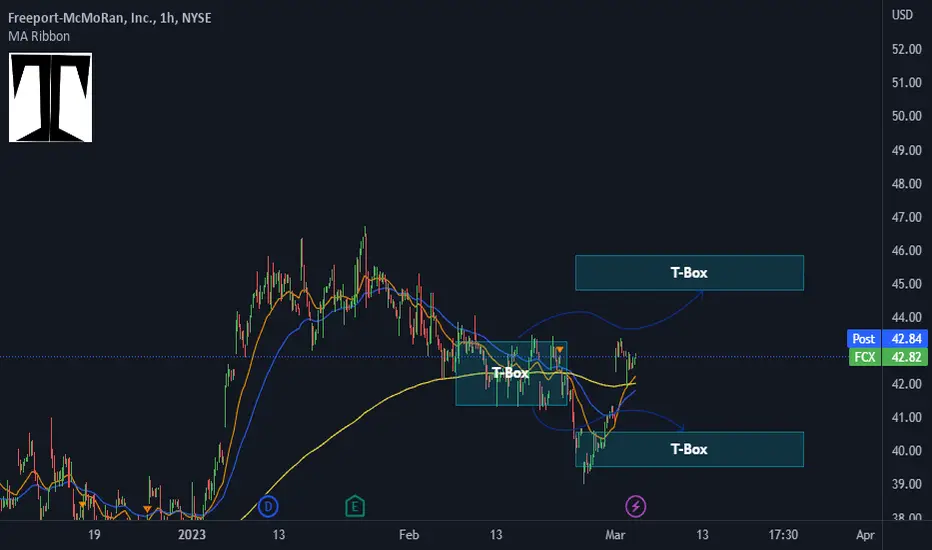Image resolution: width=932 pixels, height=550 pixels.
Task: Click the orange triangle marker inside middle T-Box
Action: (x=559, y=350)
